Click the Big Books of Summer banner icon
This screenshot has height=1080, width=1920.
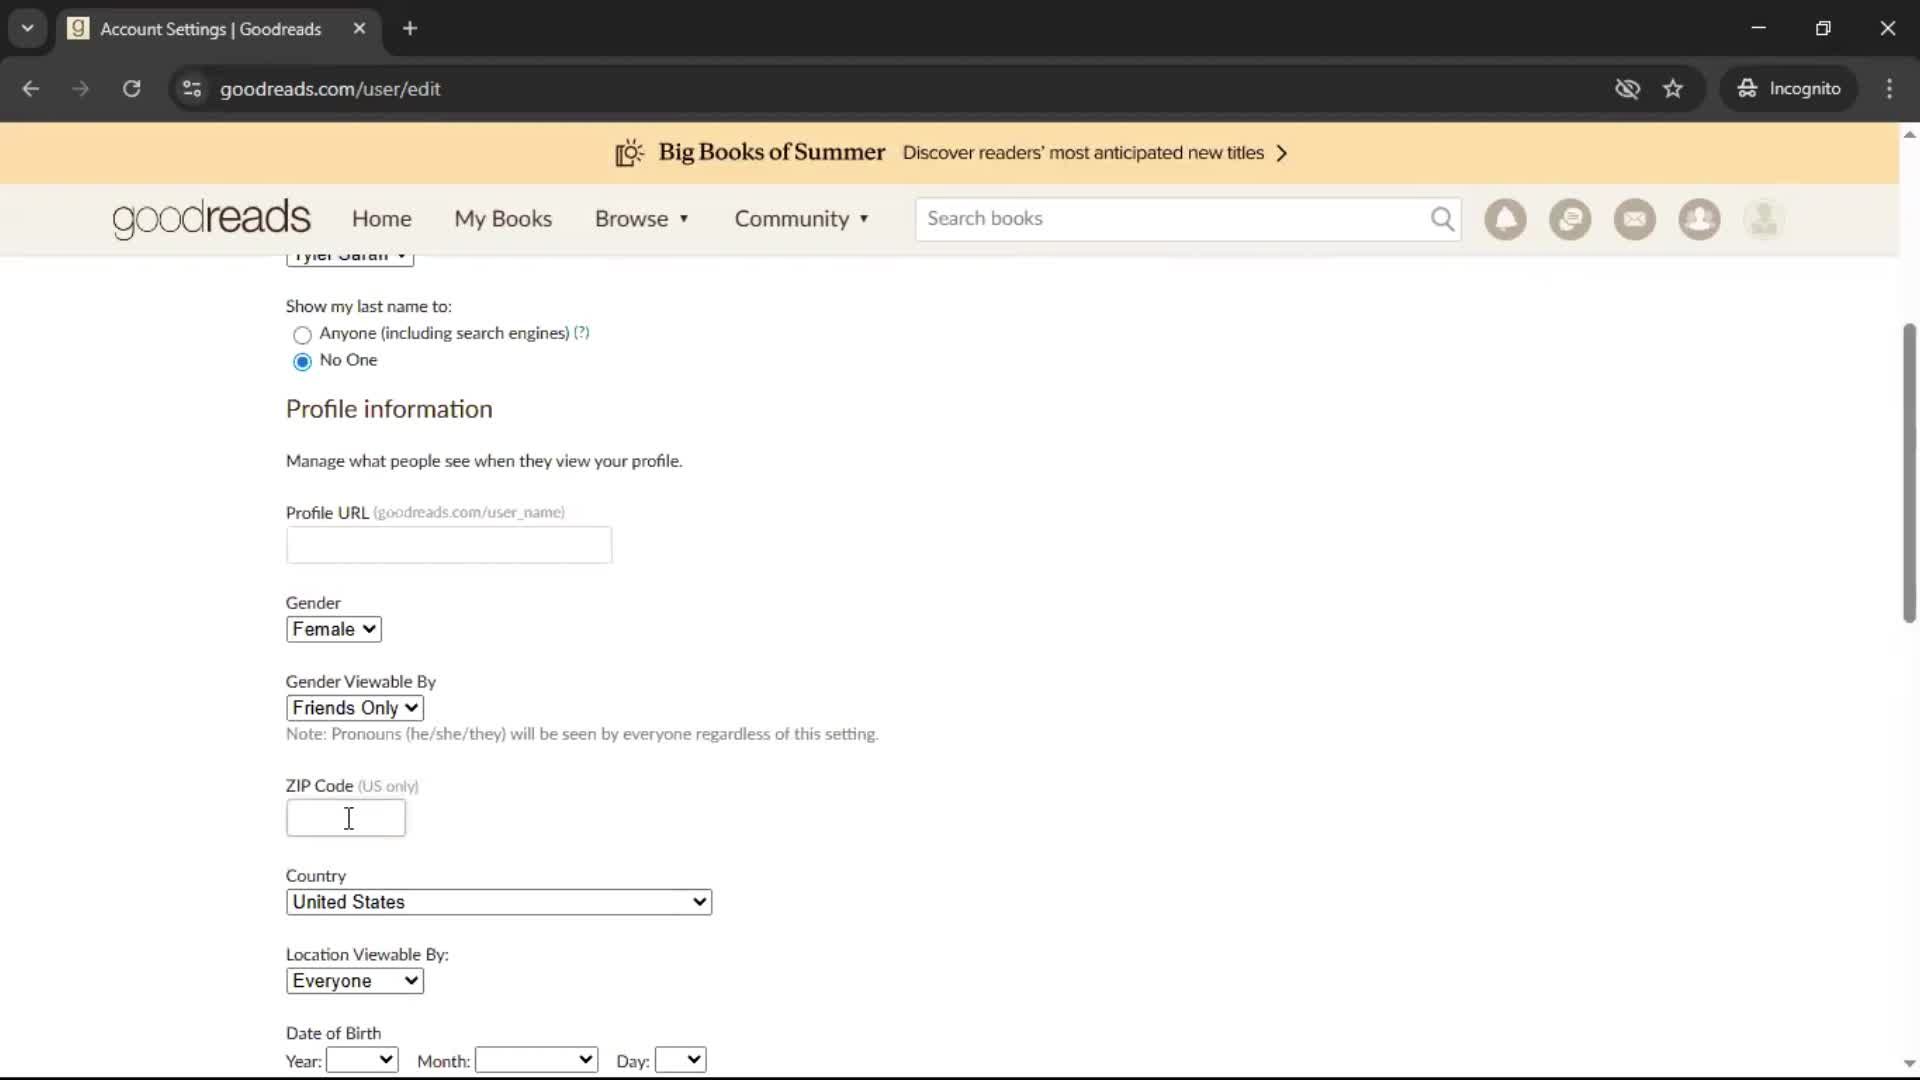[x=629, y=153]
